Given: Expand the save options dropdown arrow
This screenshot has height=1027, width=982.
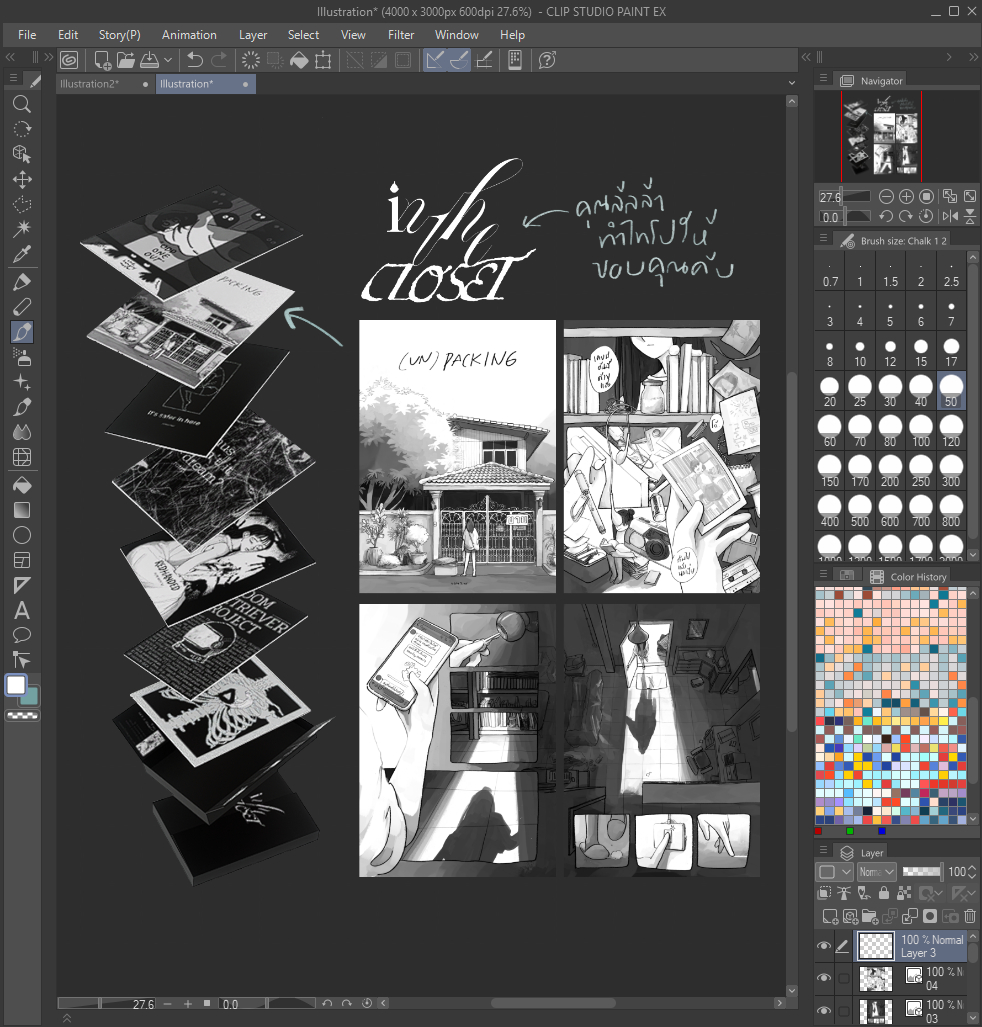Looking at the screenshot, I should tap(168, 60).
